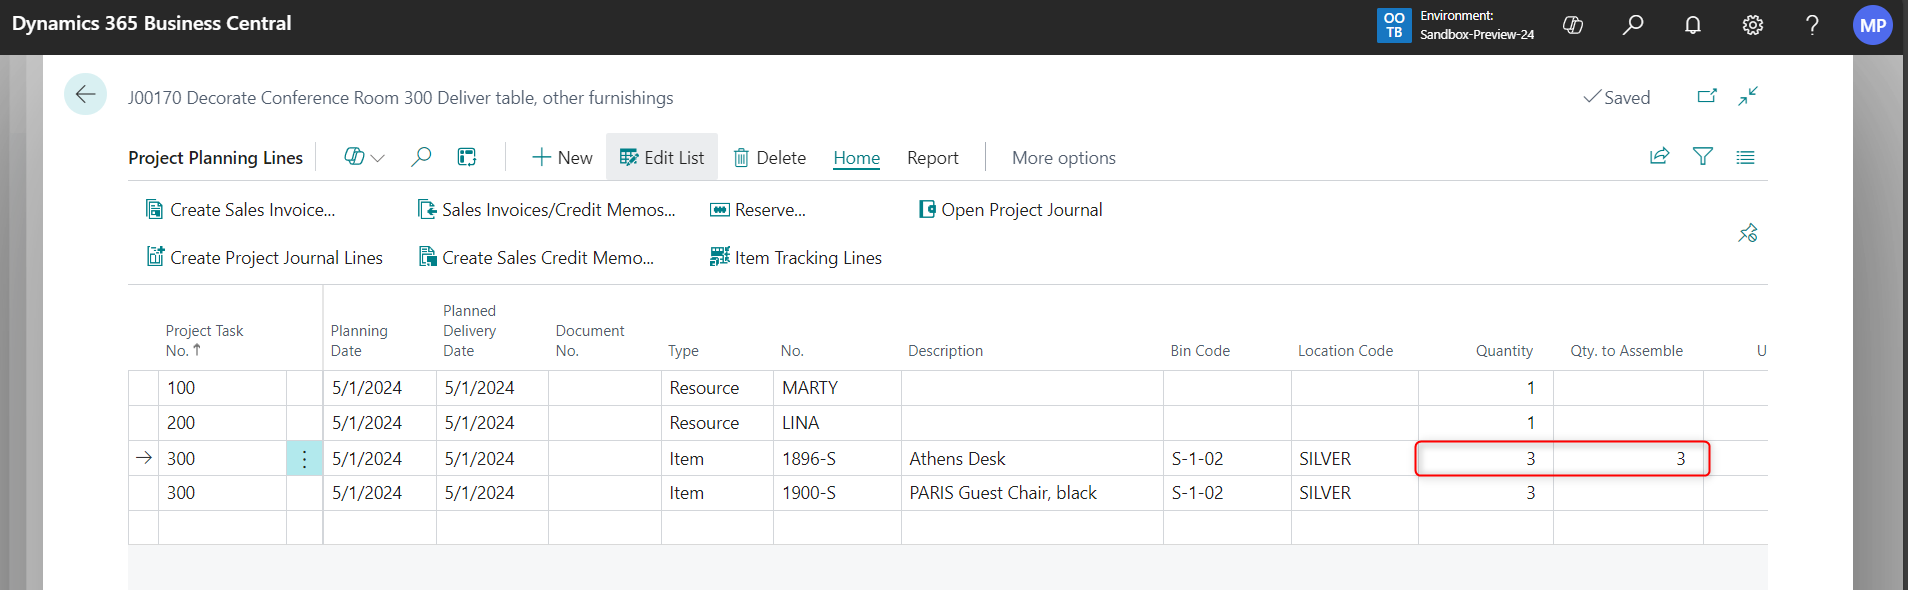Viewport: 1908px width, 590px height.
Task: Open page in new window icon
Action: 1707,96
